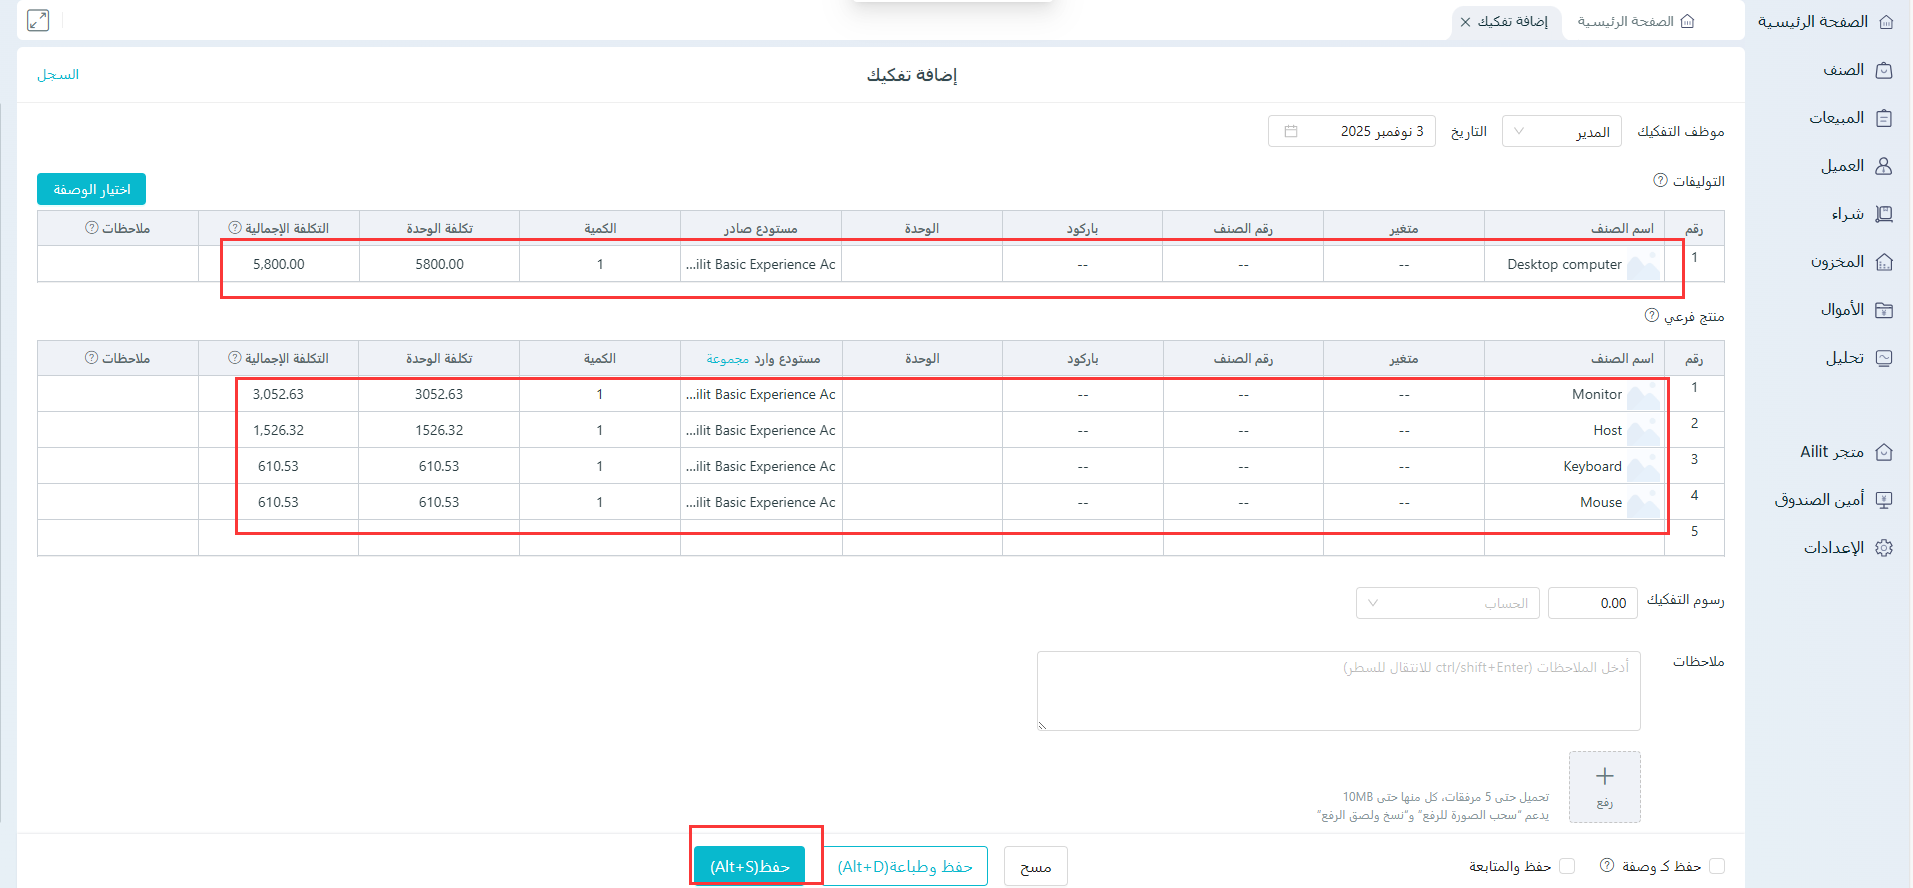Open the calendar icon in date field
This screenshot has height=888, width=1913.
click(x=1291, y=131)
